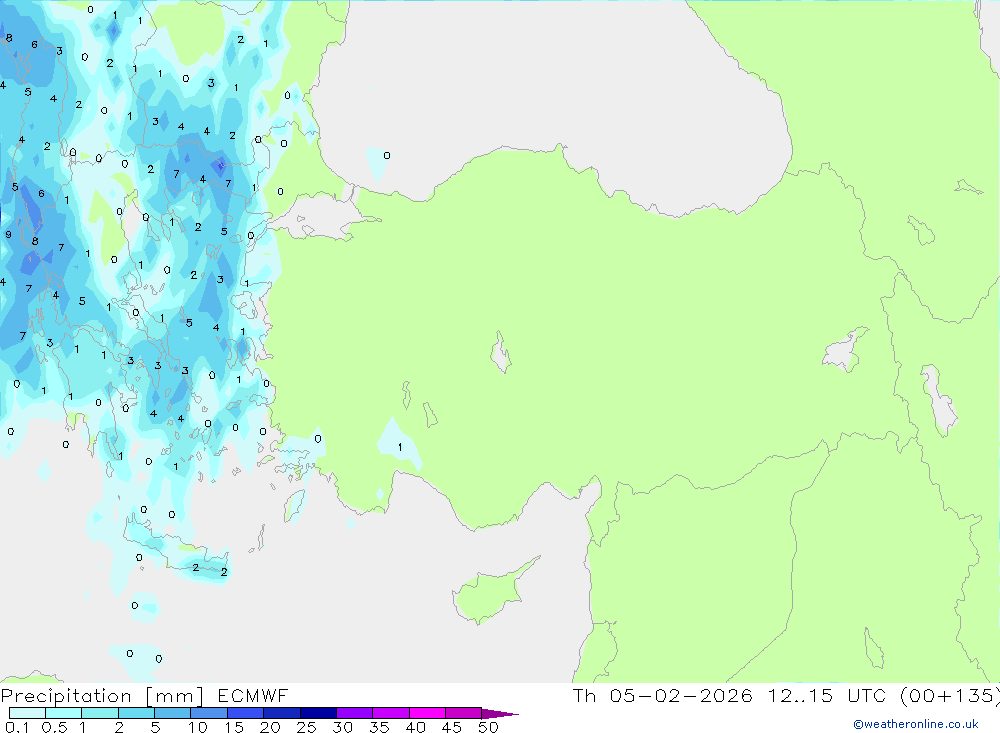Pick the 1–2 mm legend color swatch
The width and height of the screenshot is (1000, 733).
click(x=100, y=713)
